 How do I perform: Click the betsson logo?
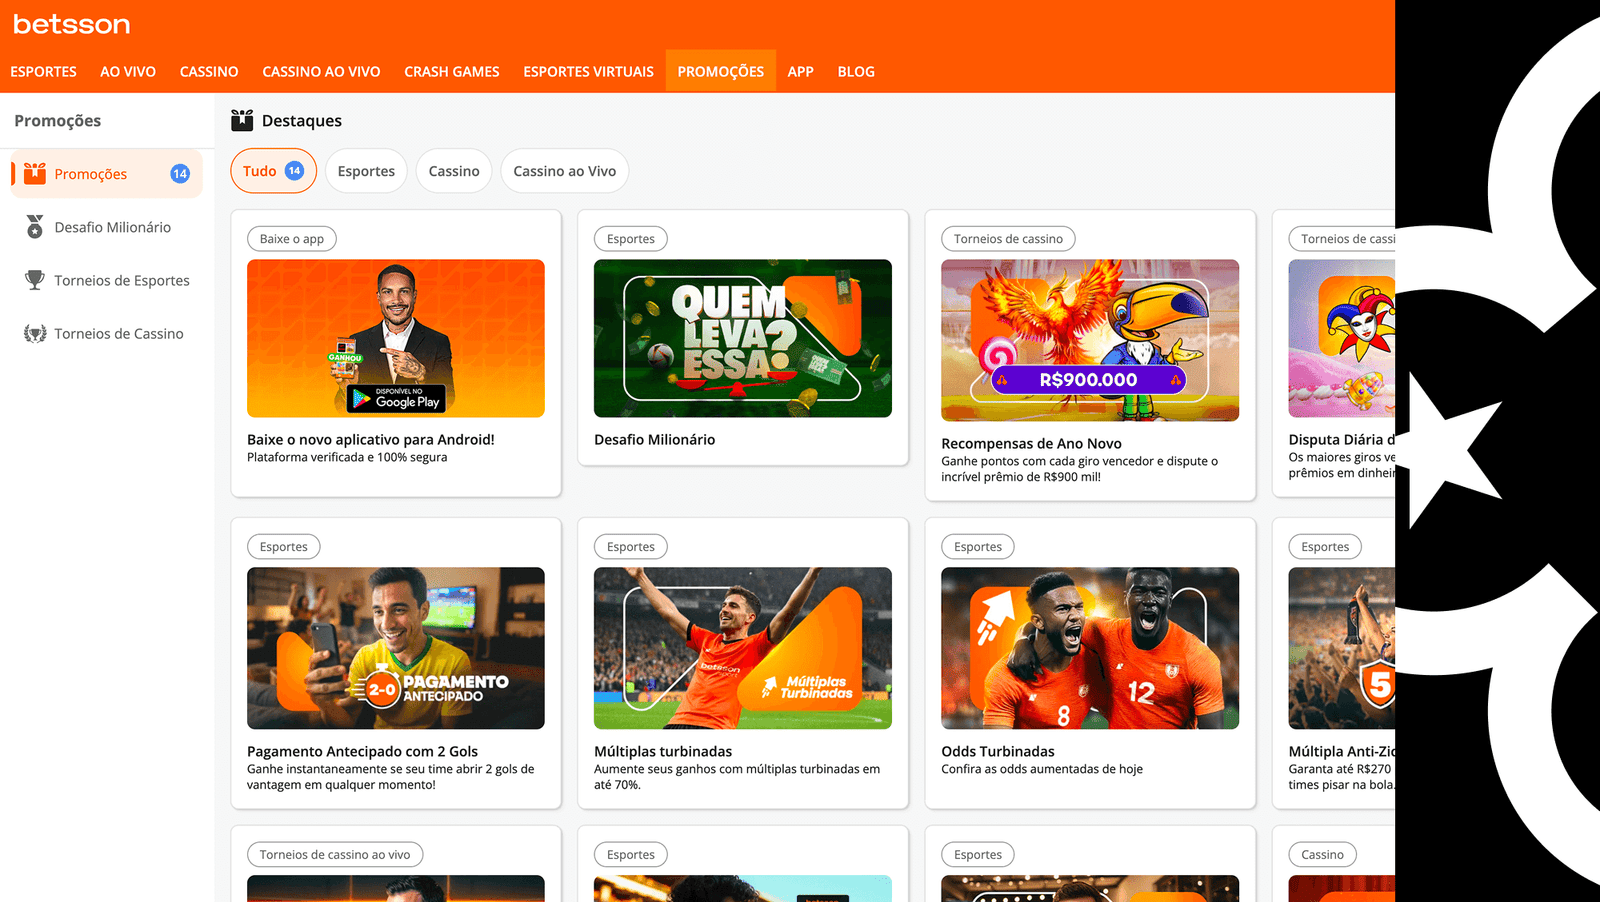pos(71,24)
